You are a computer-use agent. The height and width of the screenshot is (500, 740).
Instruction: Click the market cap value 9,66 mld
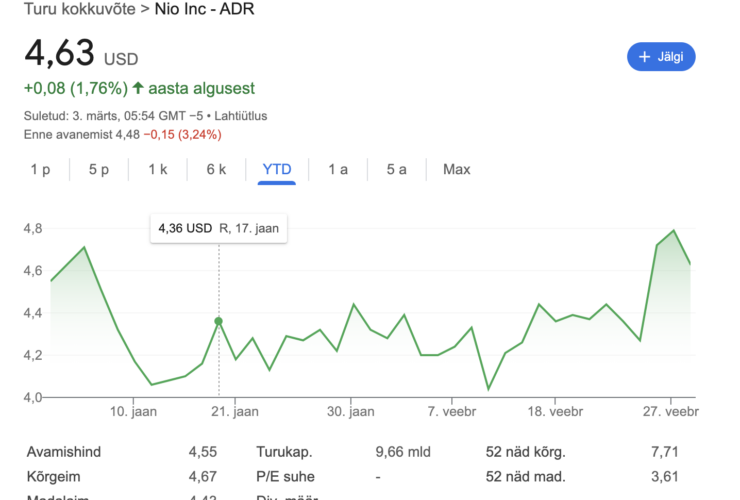[x=403, y=452]
